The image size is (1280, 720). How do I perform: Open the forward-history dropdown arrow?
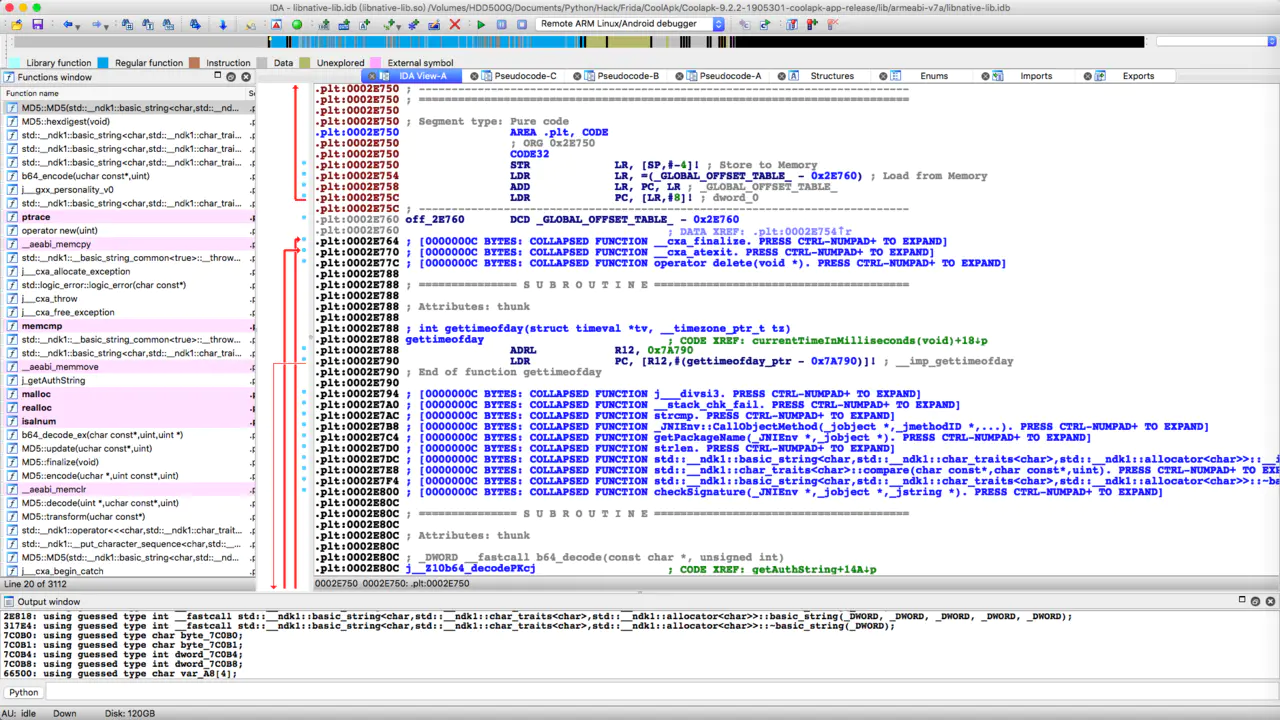(x=106, y=26)
